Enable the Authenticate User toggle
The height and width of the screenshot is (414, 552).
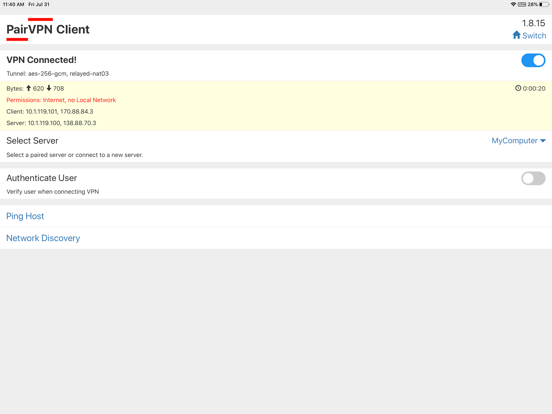pos(533,178)
